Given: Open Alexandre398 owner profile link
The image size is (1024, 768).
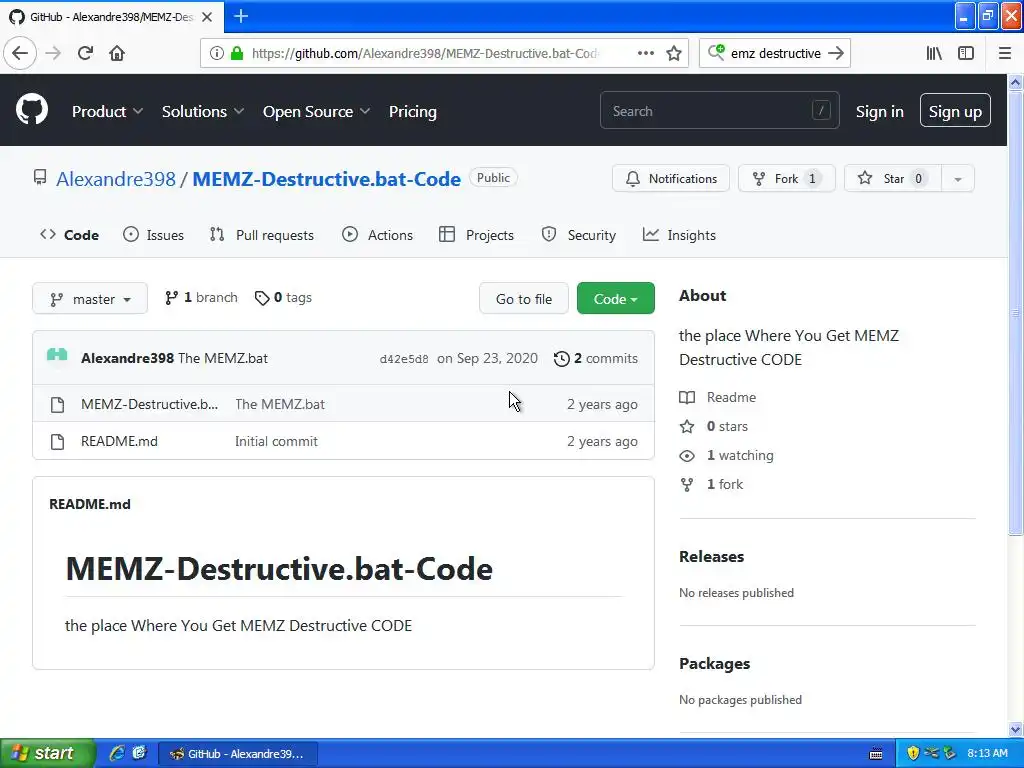Looking at the screenshot, I should pyautogui.click(x=116, y=179).
